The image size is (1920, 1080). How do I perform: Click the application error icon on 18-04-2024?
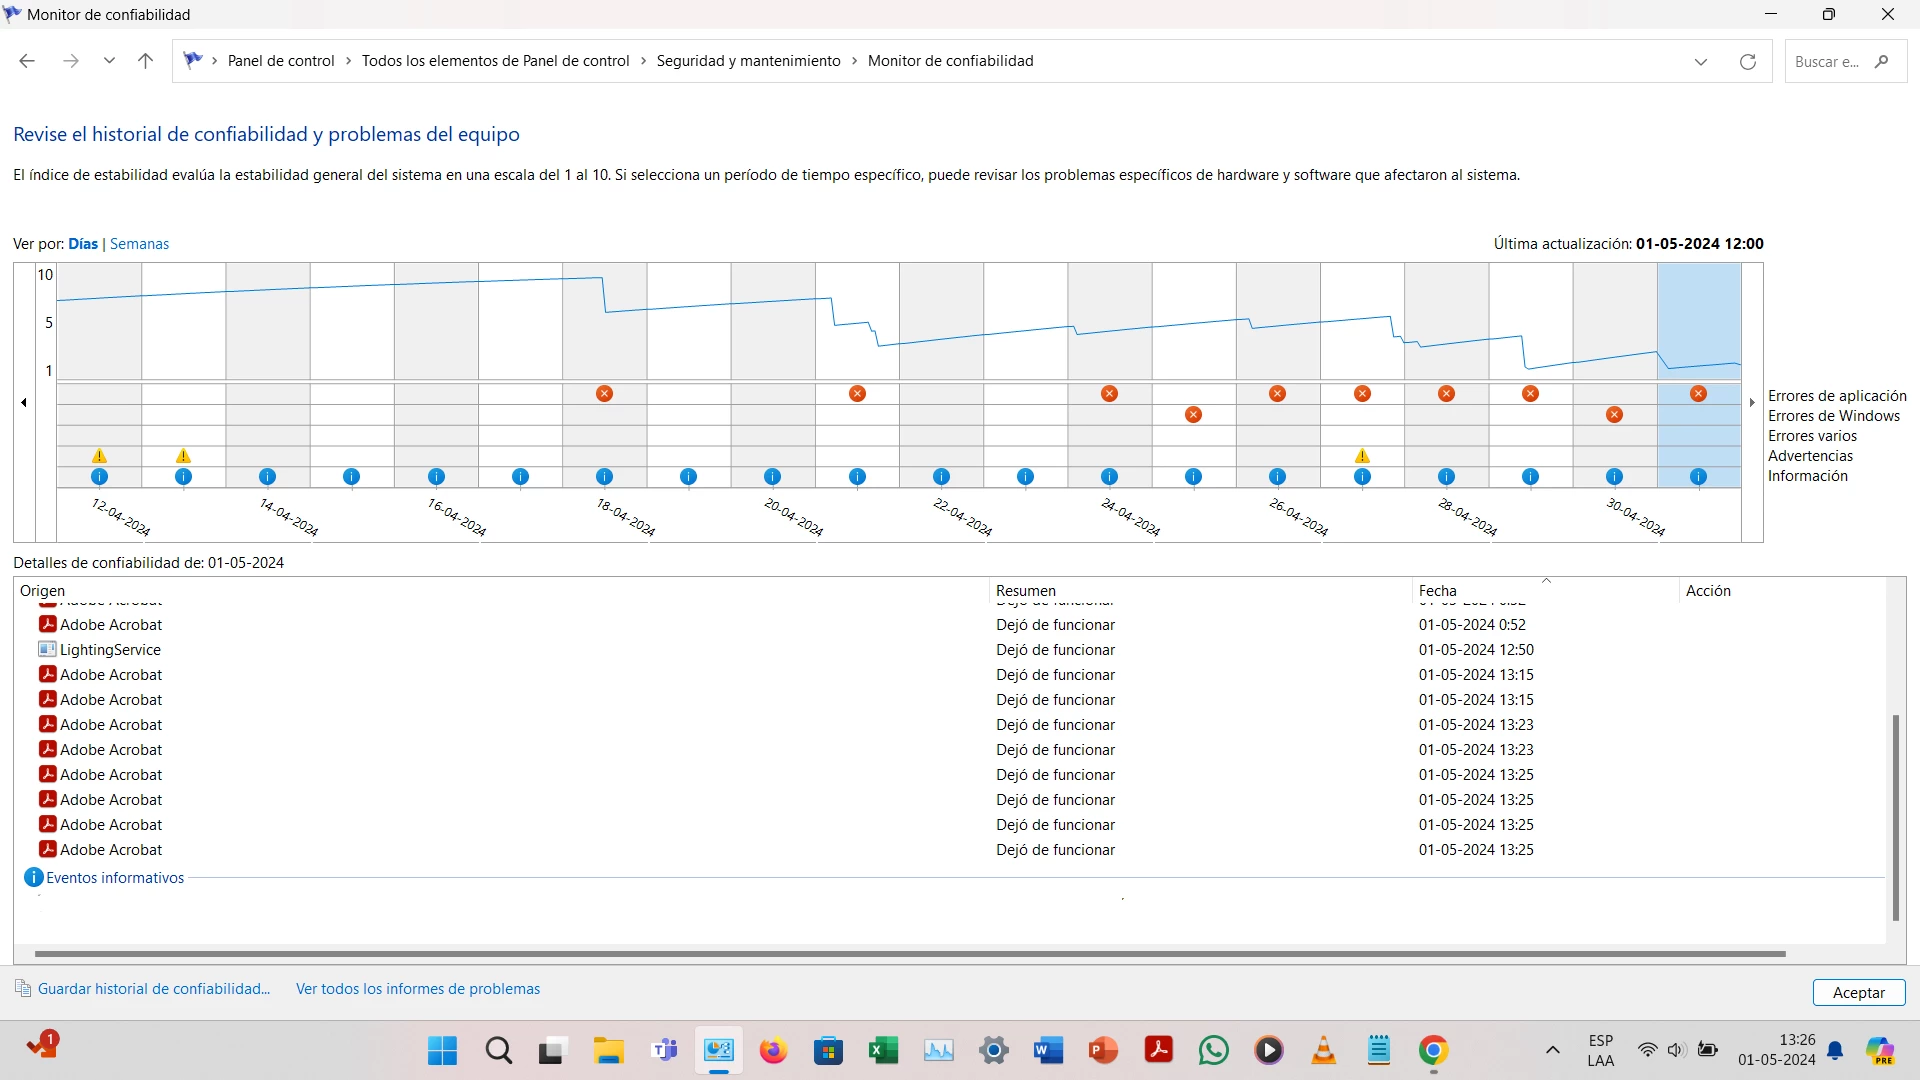click(x=604, y=394)
